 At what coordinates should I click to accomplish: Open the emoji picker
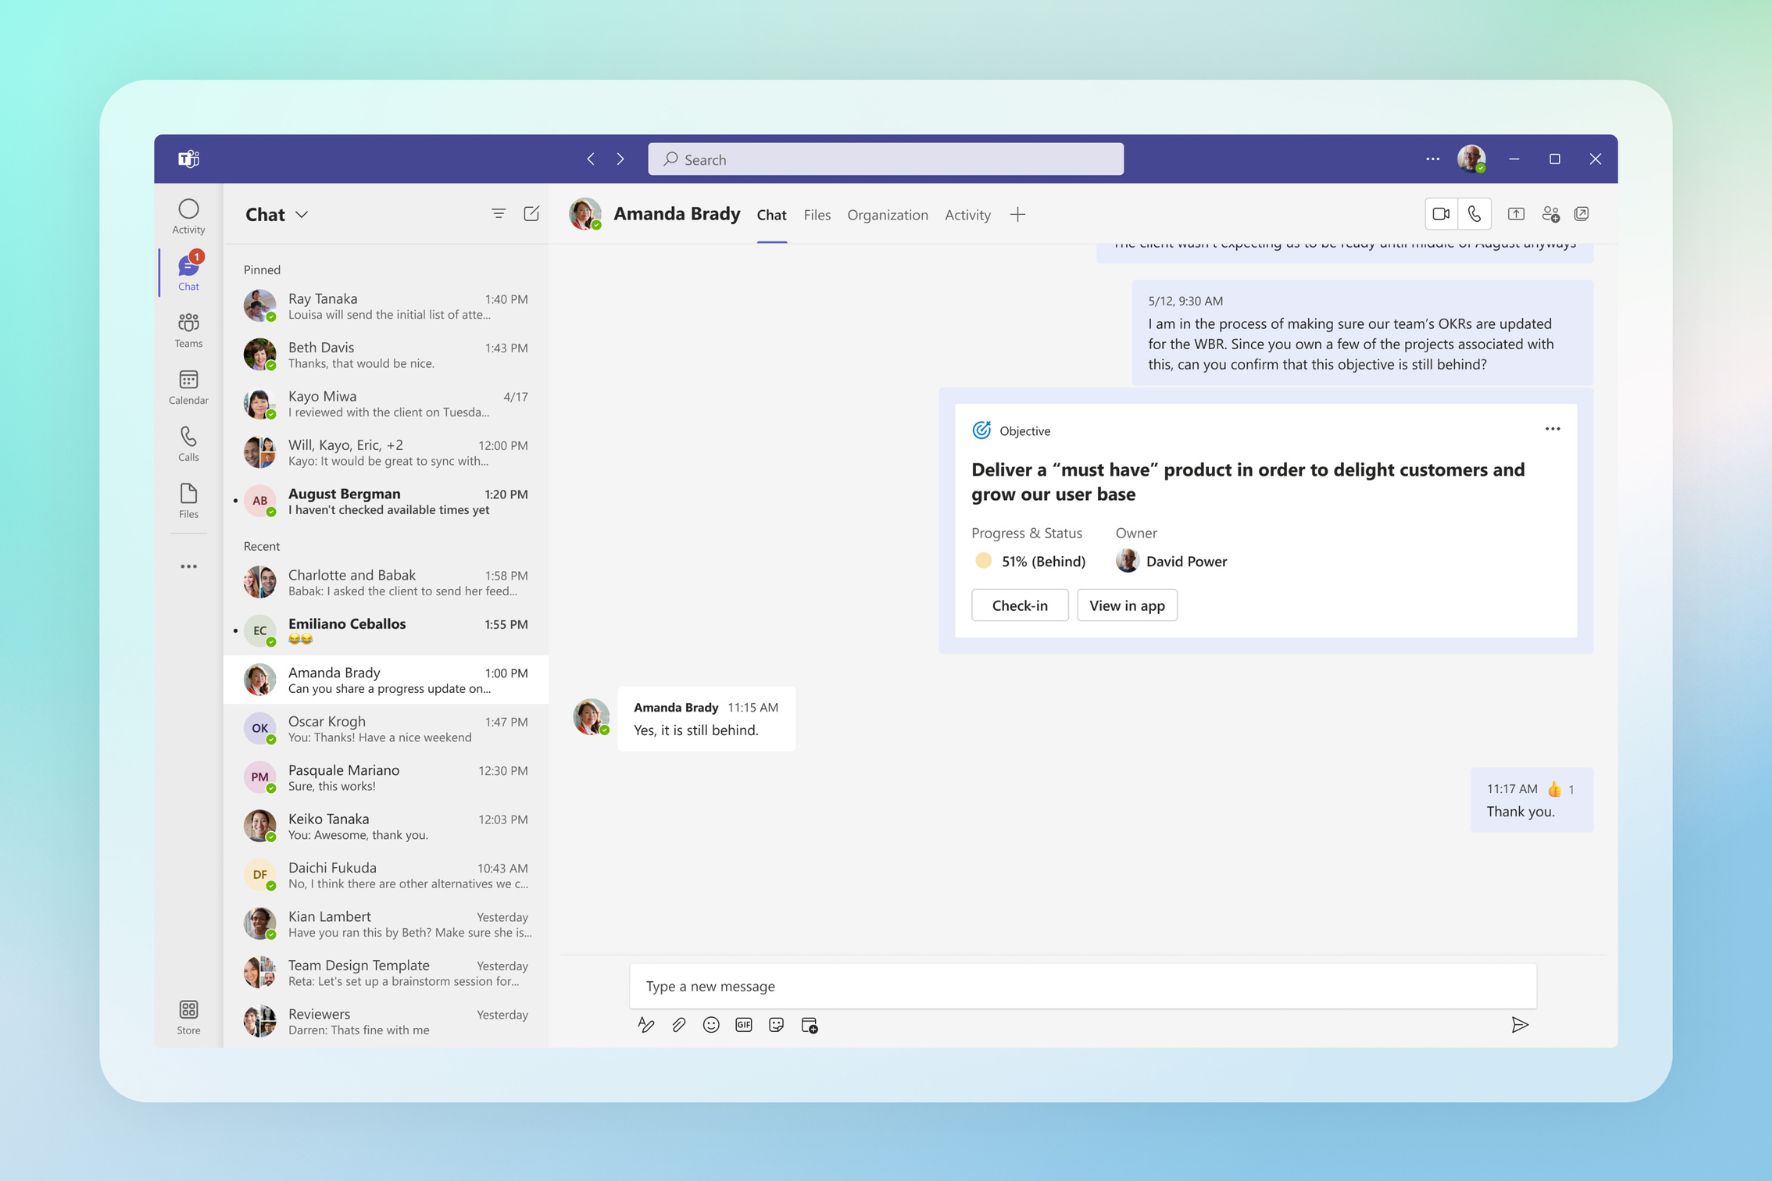(711, 1025)
